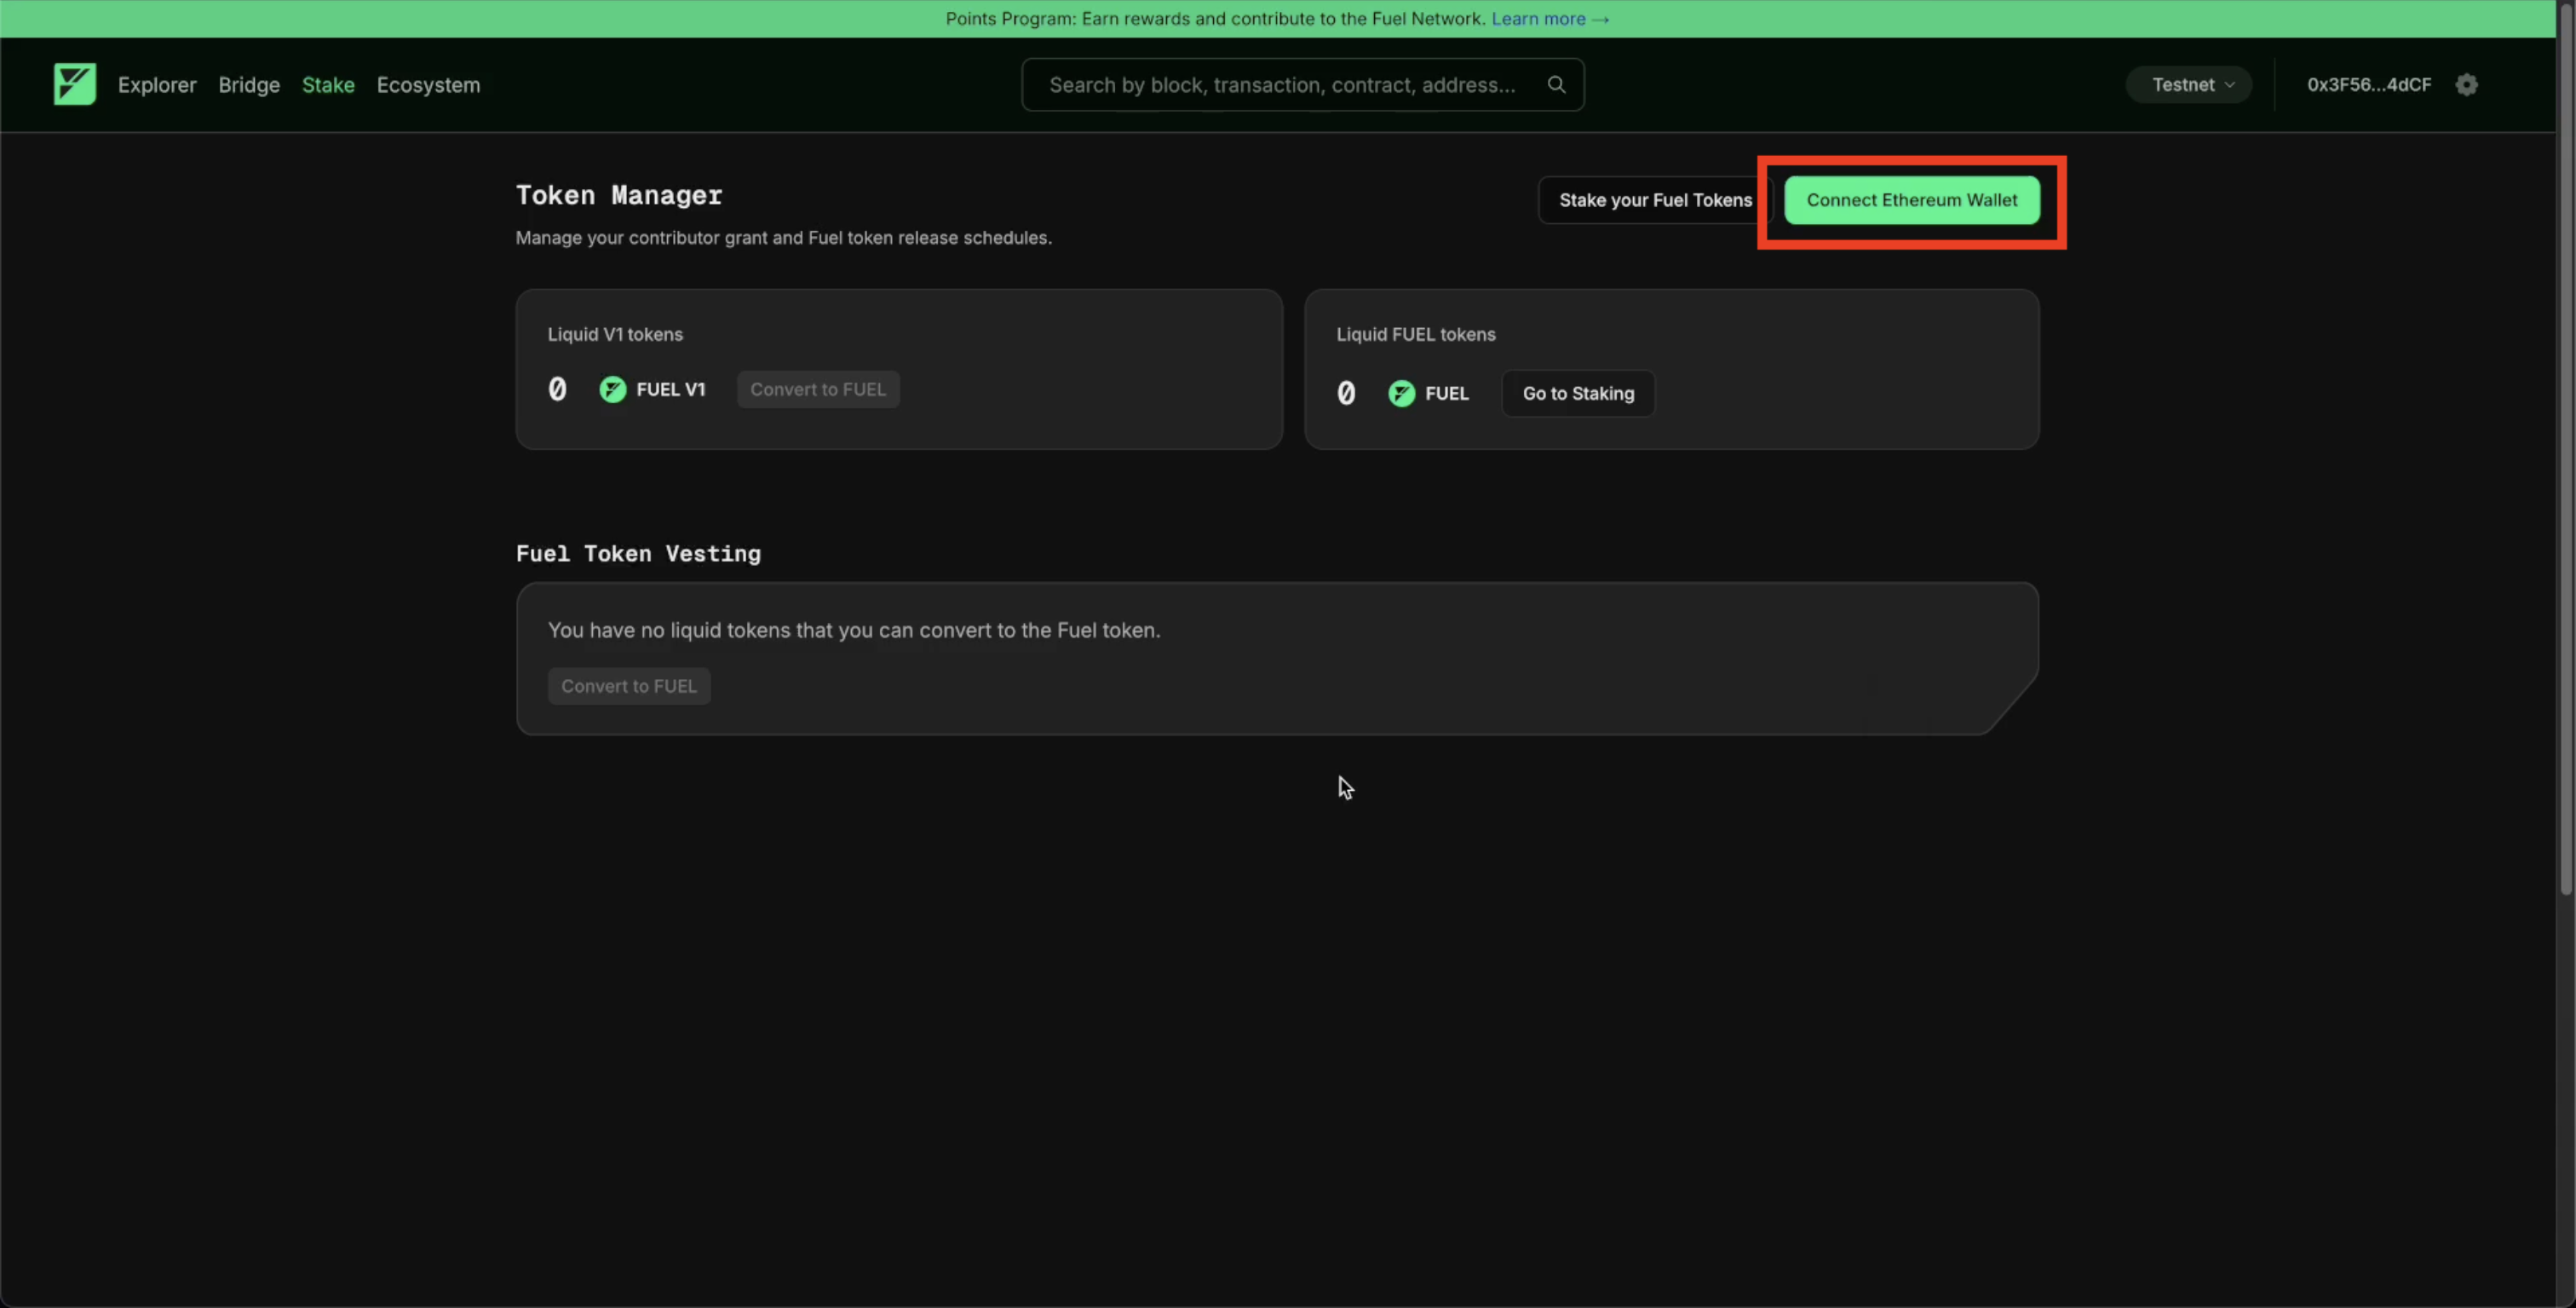
Task: Click Convert to FUEL beside FUEL V1
Action: point(818,389)
